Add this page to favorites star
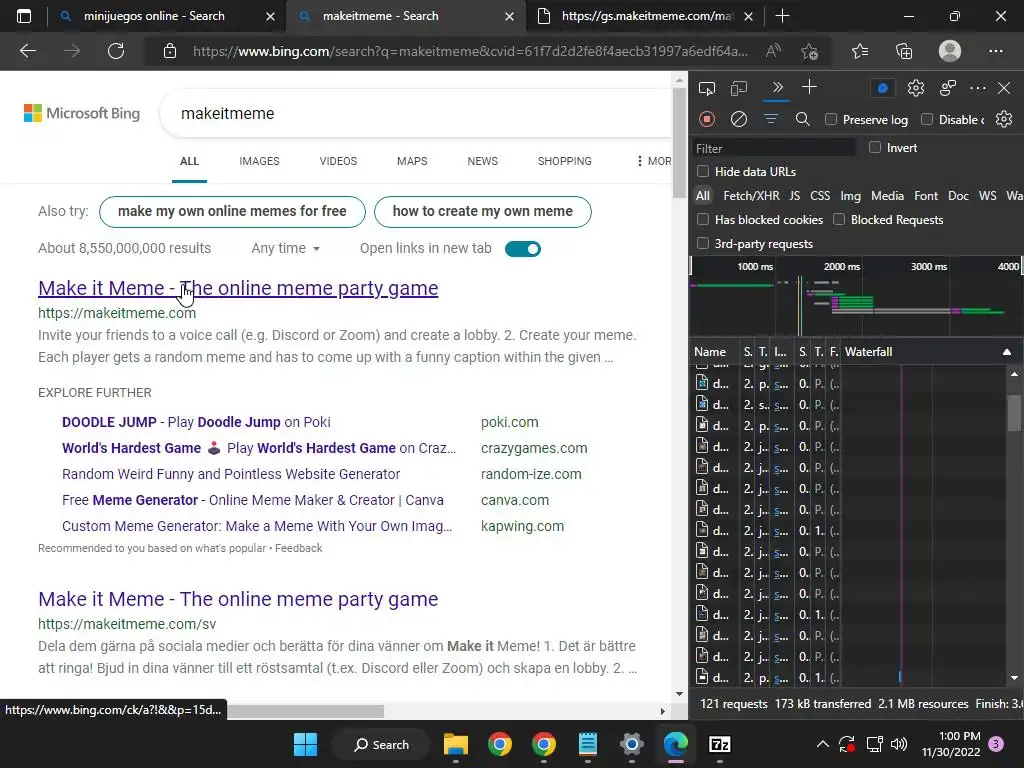Image resolution: width=1024 pixels, height=768 pixels. click(810, 51)
